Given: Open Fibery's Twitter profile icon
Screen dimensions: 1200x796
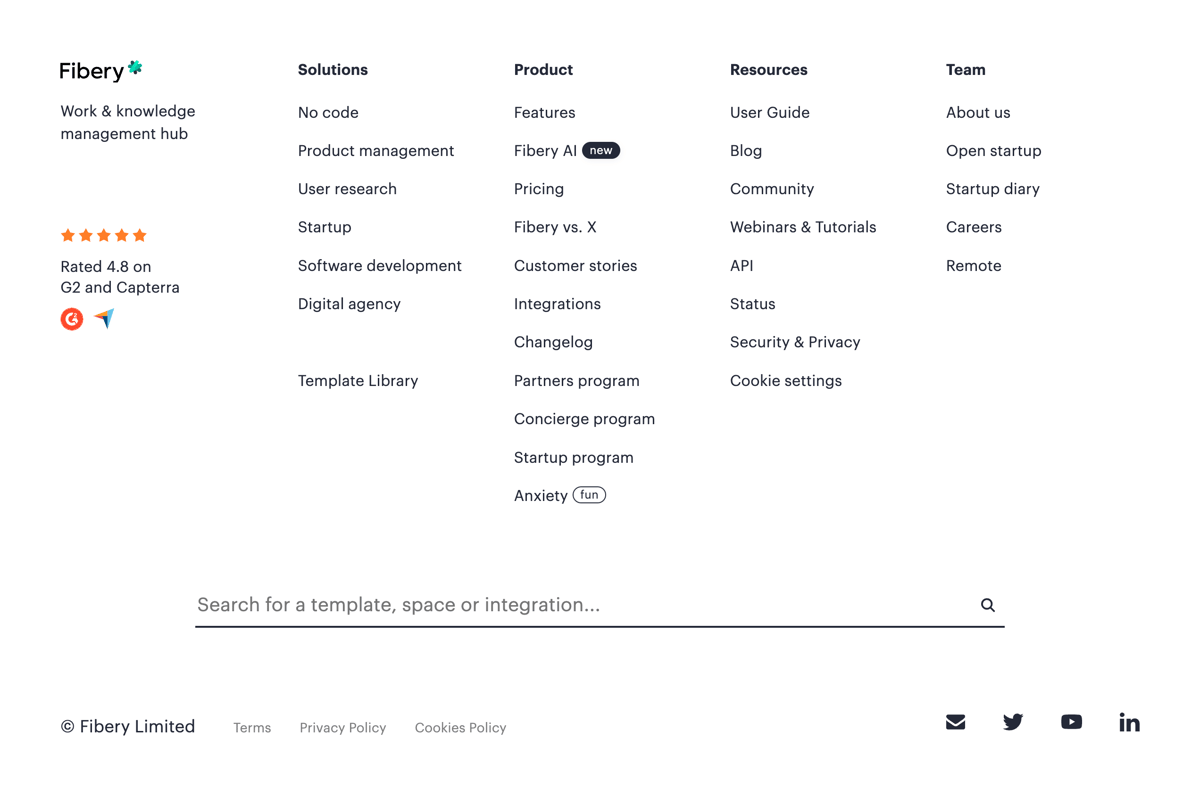Looking at the screenshot, I should [1013, 721].
